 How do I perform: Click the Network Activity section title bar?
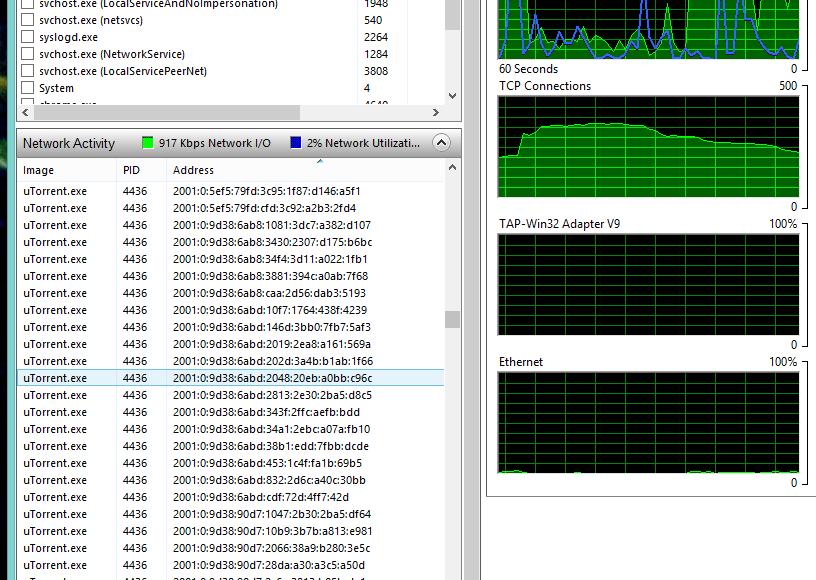[x=69, y=143]
